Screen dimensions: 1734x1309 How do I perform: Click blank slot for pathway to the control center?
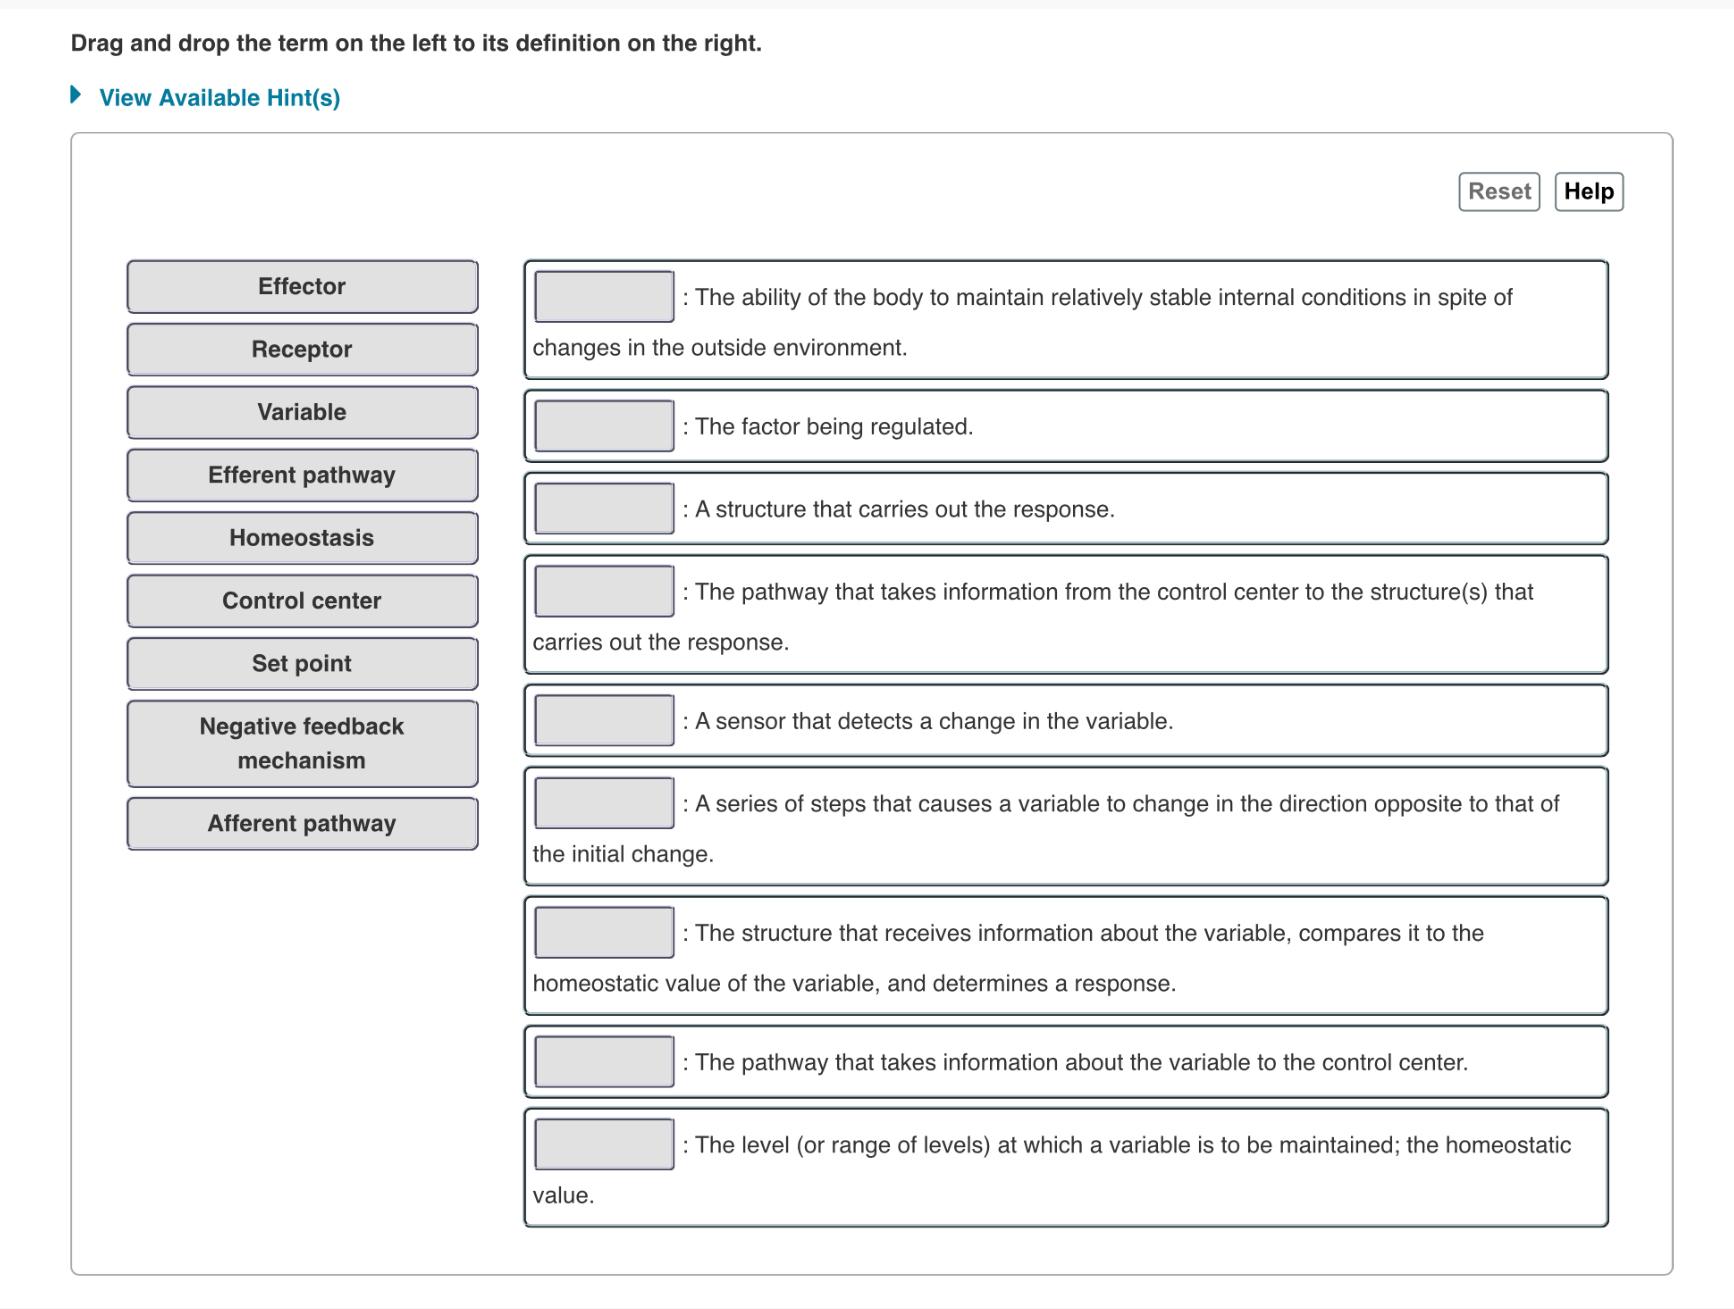[604, 1062]
